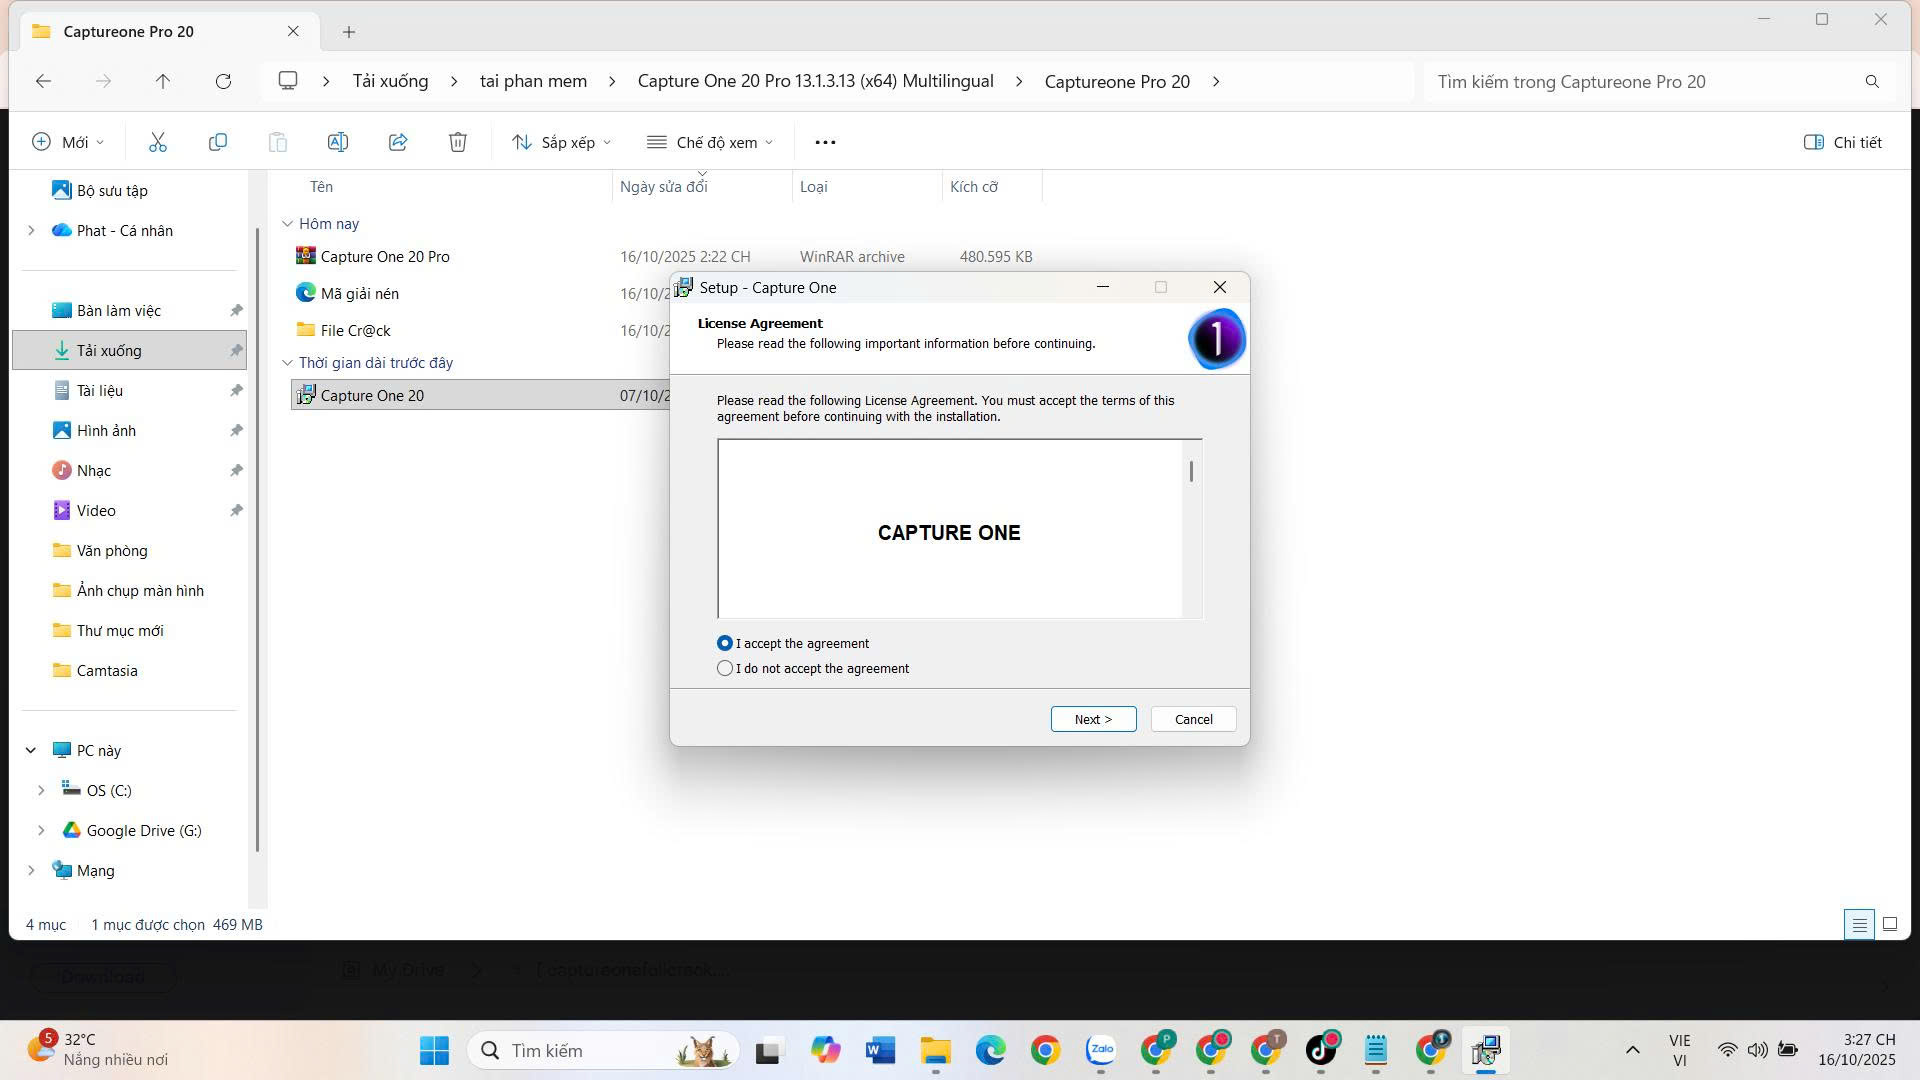Screen dimensions: 1920x1080
Task: Click Cancel in the setup dialog
Action: point(1193,719)
